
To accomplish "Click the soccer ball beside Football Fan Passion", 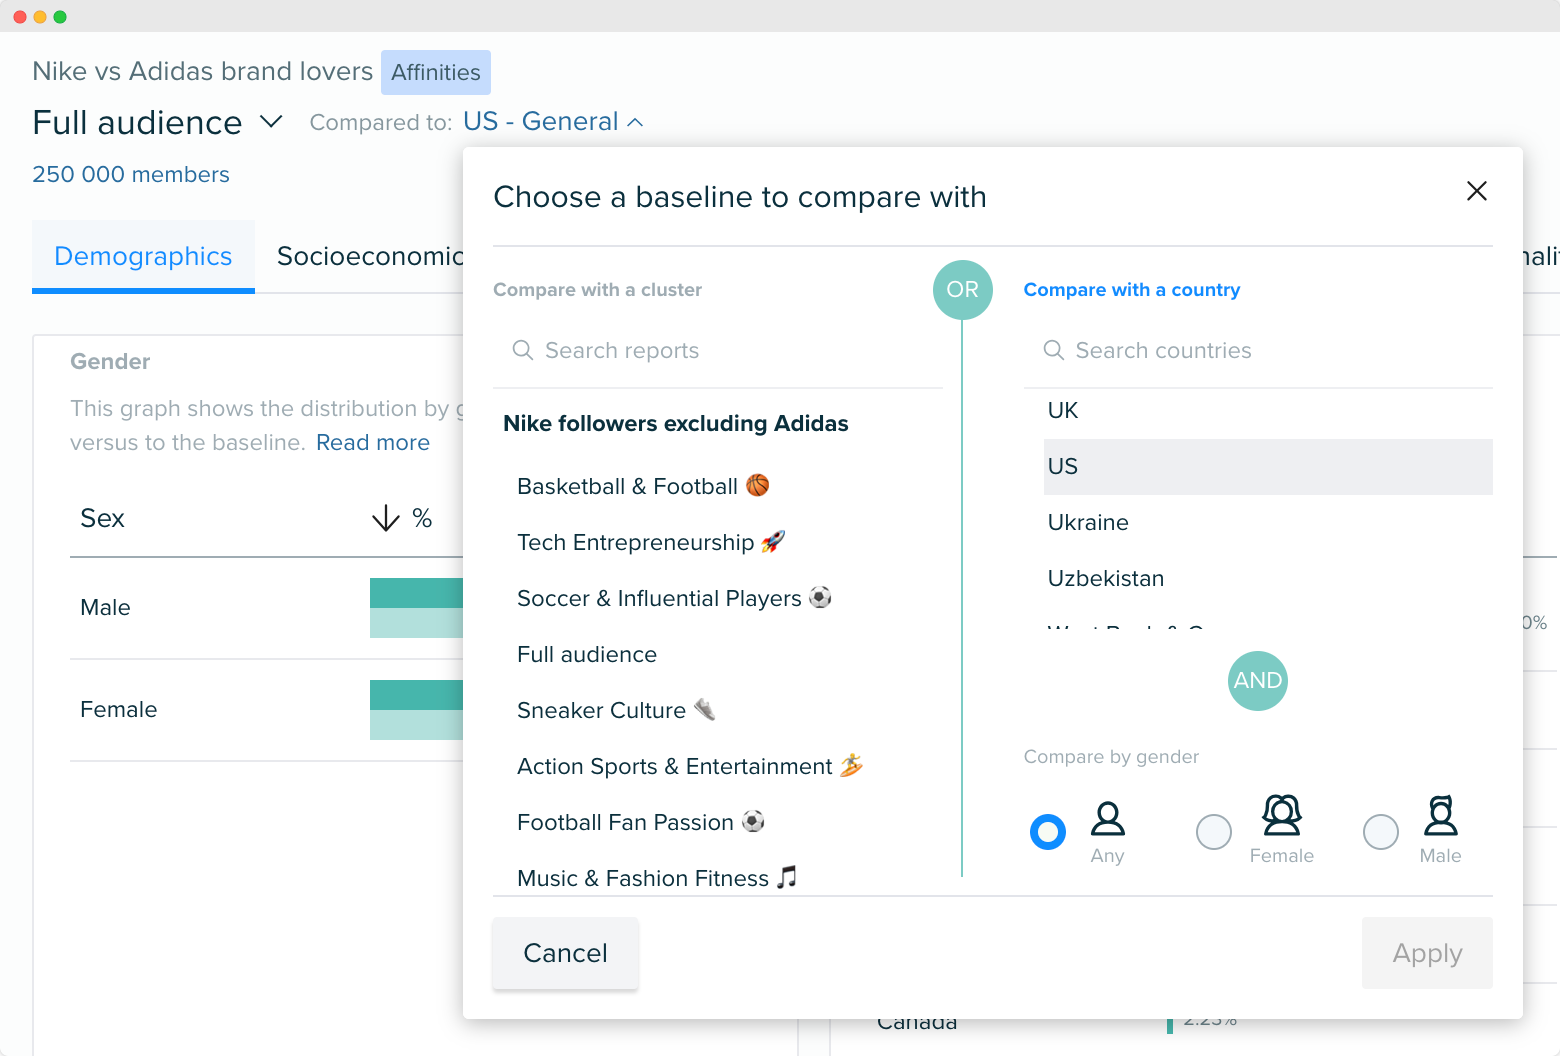I will (753, 821).
